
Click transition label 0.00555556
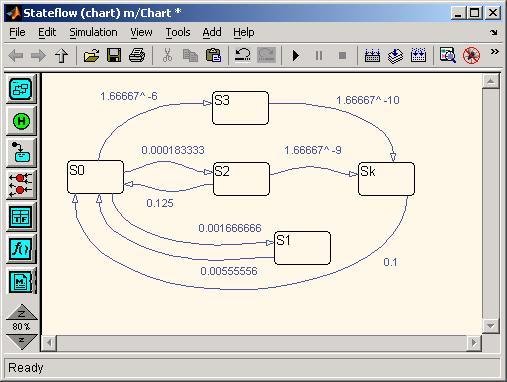pyautogui.click(x=229, y=271)
